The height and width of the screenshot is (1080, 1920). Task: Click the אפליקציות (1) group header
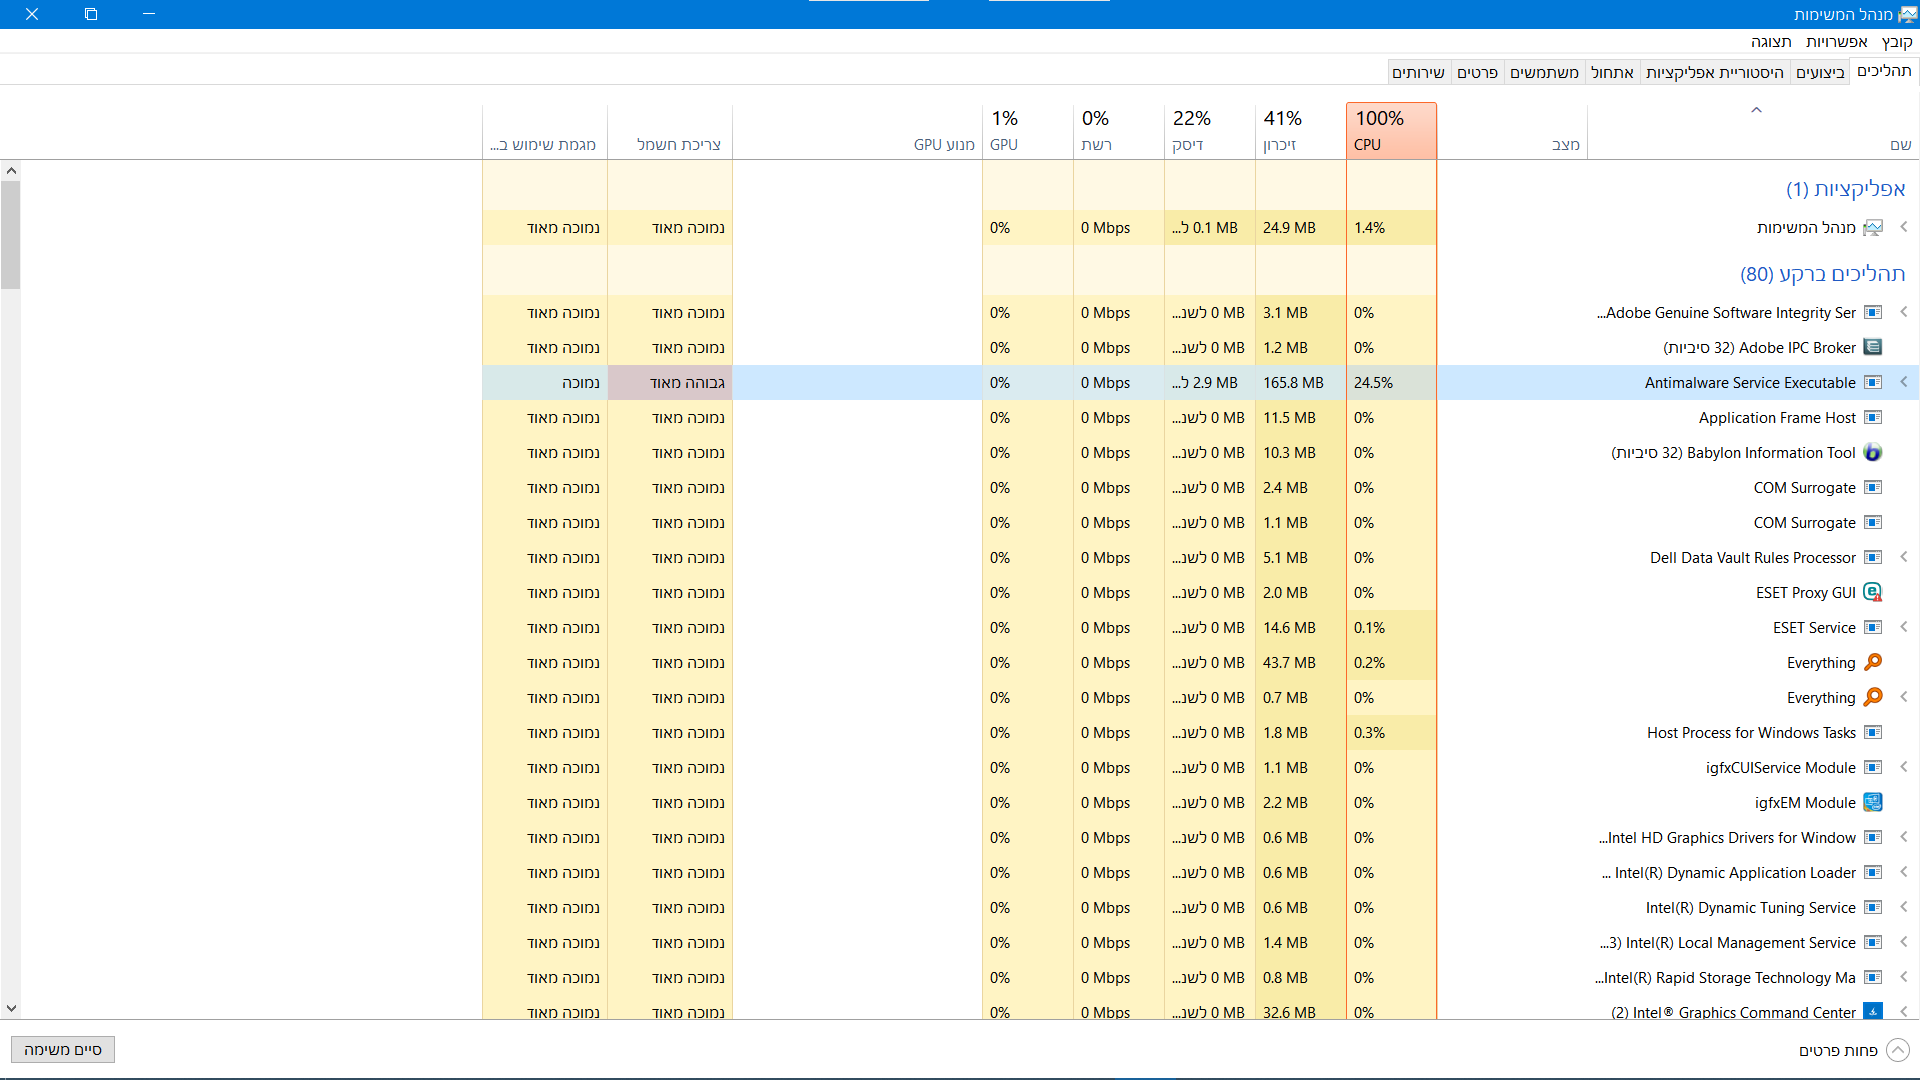[x=1846, y=189]
